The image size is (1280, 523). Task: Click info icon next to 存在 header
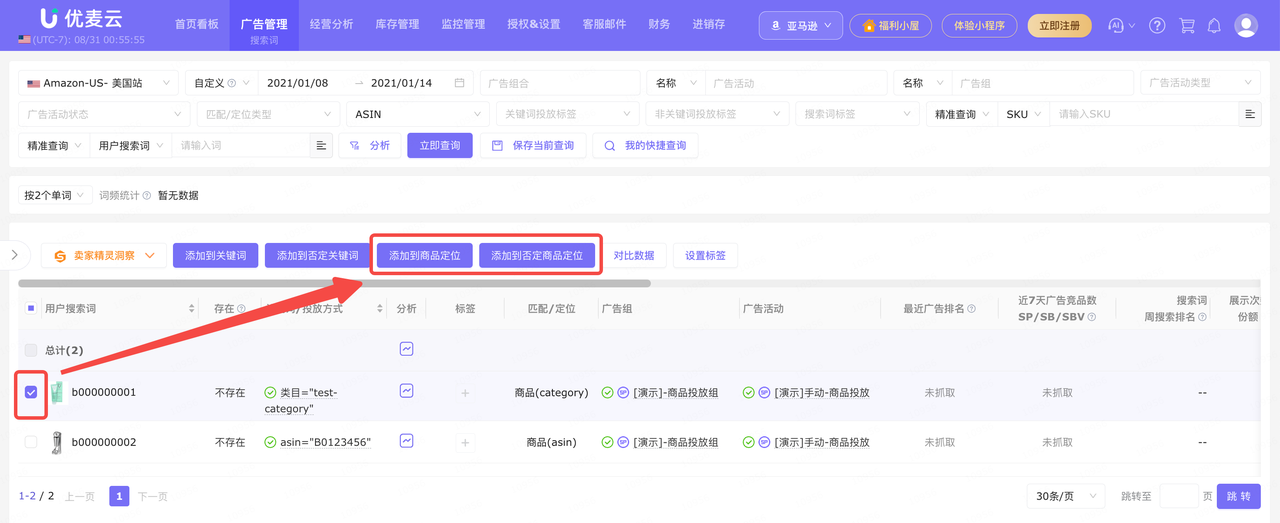(241, 309)
